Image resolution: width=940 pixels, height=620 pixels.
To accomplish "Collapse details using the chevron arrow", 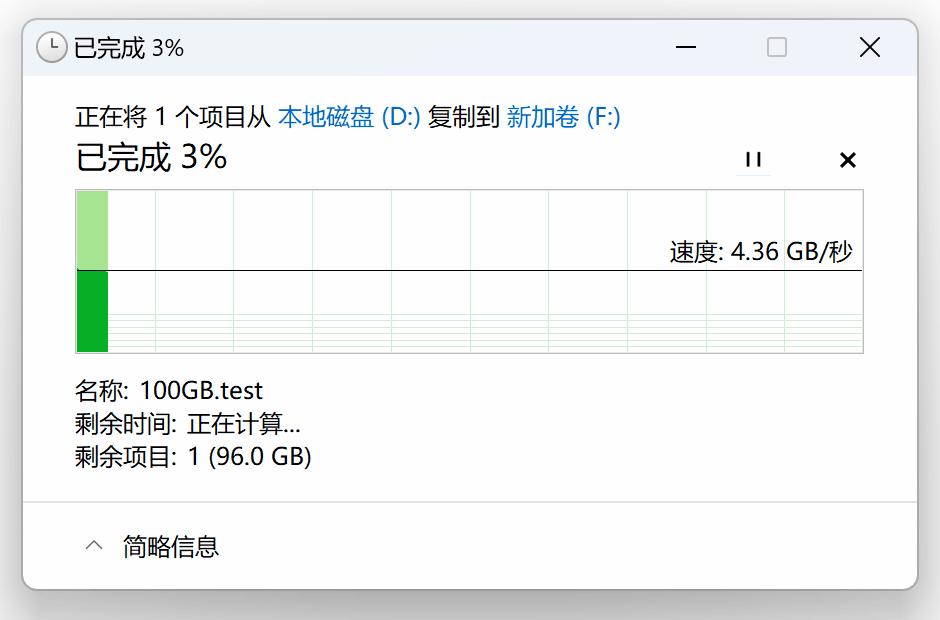I will click(94, 546).
